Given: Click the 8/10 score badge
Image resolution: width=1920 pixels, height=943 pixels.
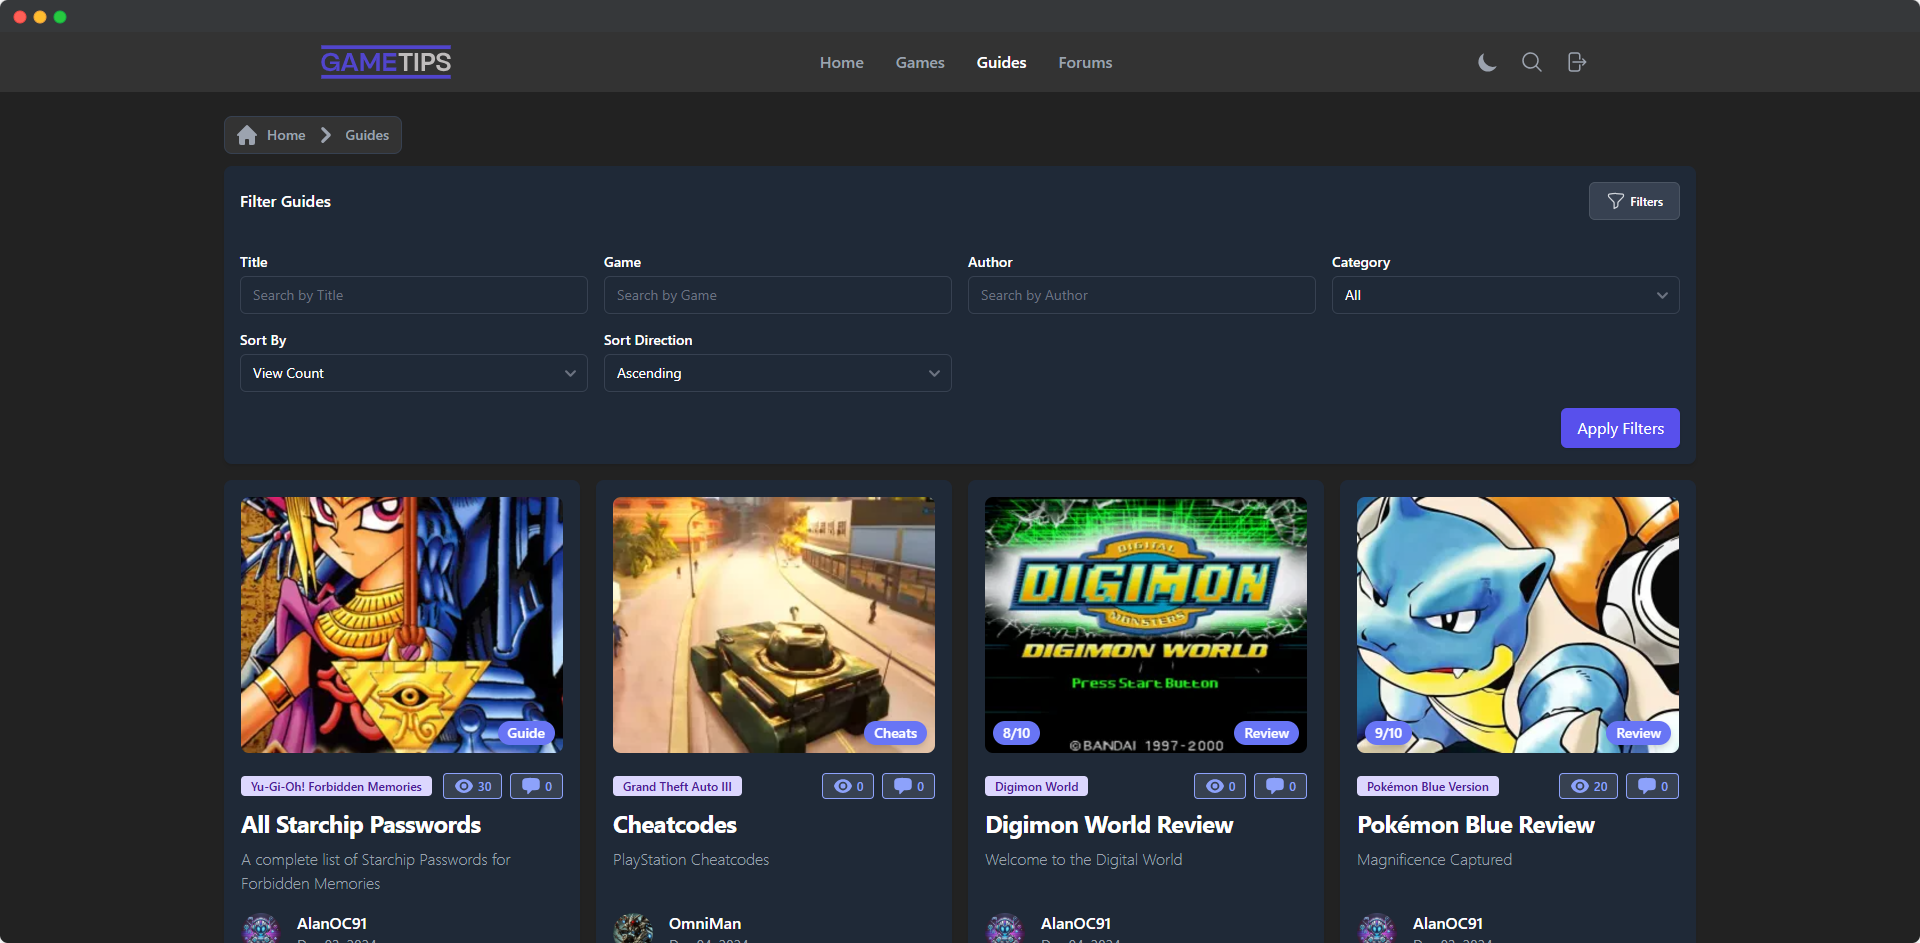Looking at the screenshot, I should coord(1017,733).
